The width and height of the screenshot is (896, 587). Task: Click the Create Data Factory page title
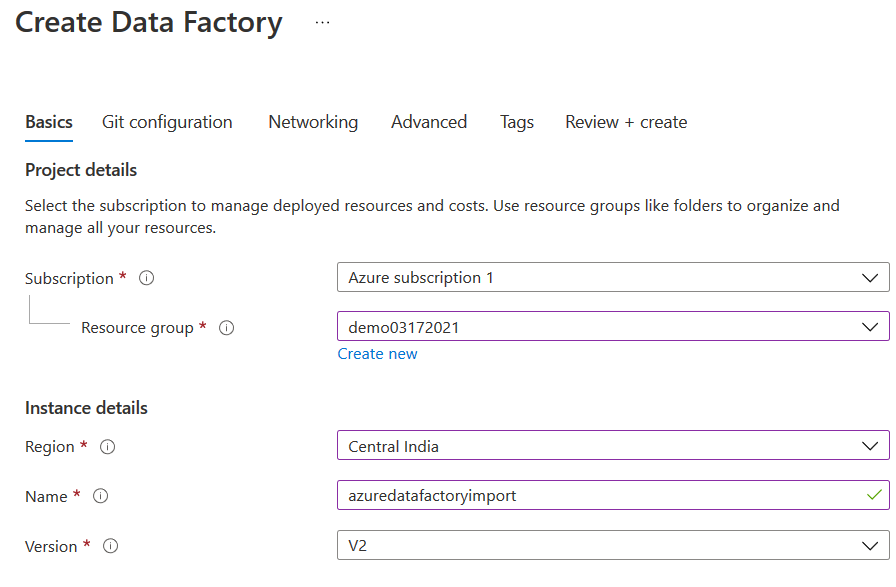click(x=149, y=22)
